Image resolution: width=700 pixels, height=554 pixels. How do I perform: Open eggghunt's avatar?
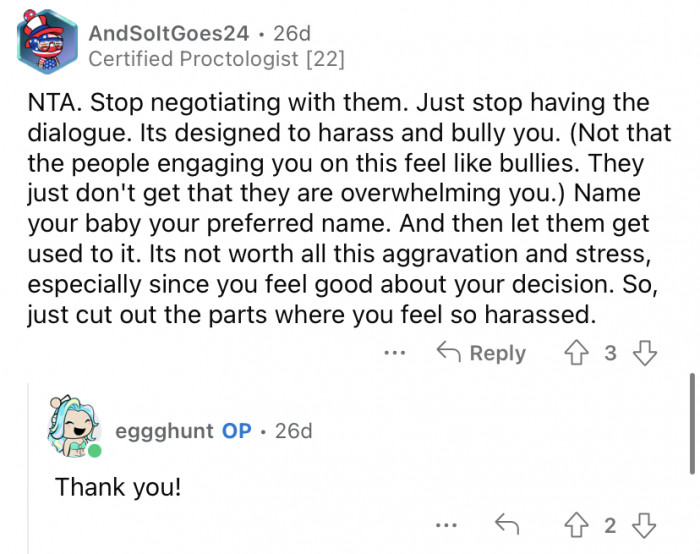pos(74,425)
